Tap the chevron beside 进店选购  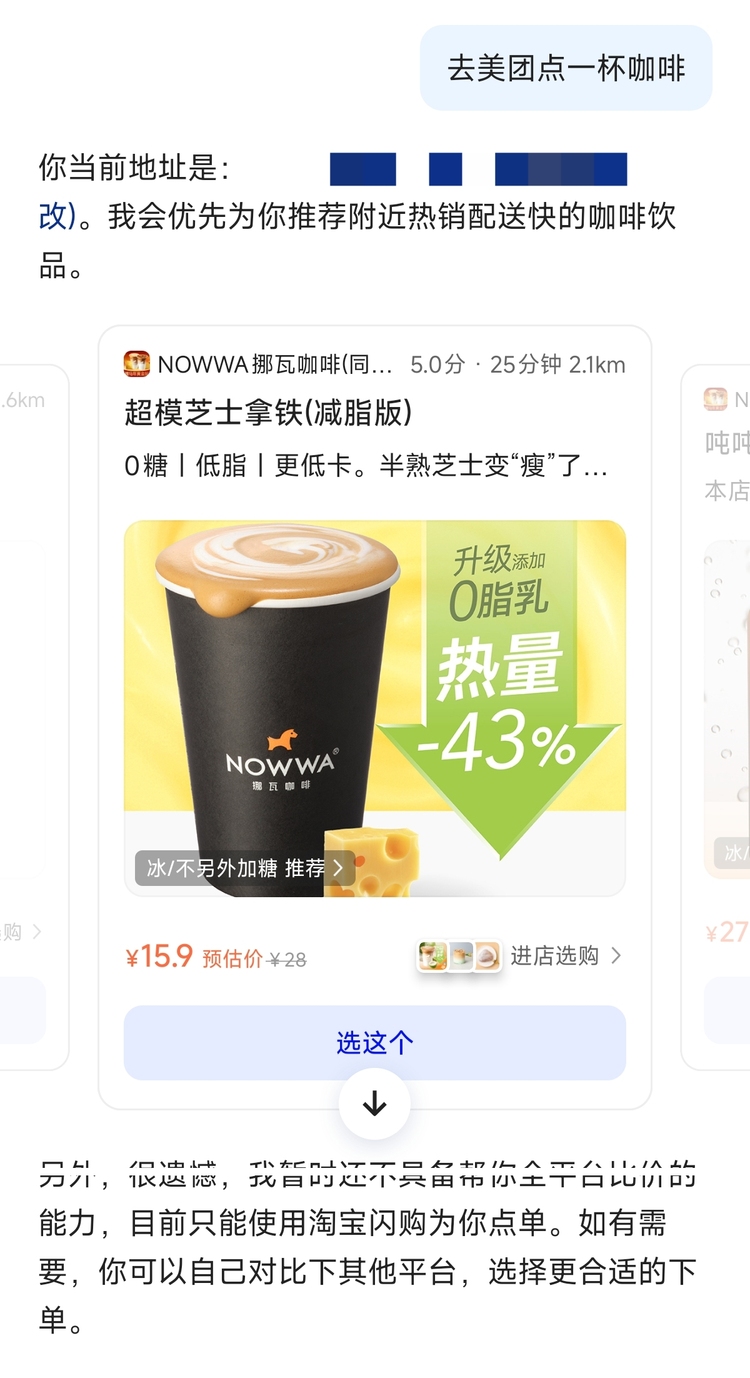(616, 956)
